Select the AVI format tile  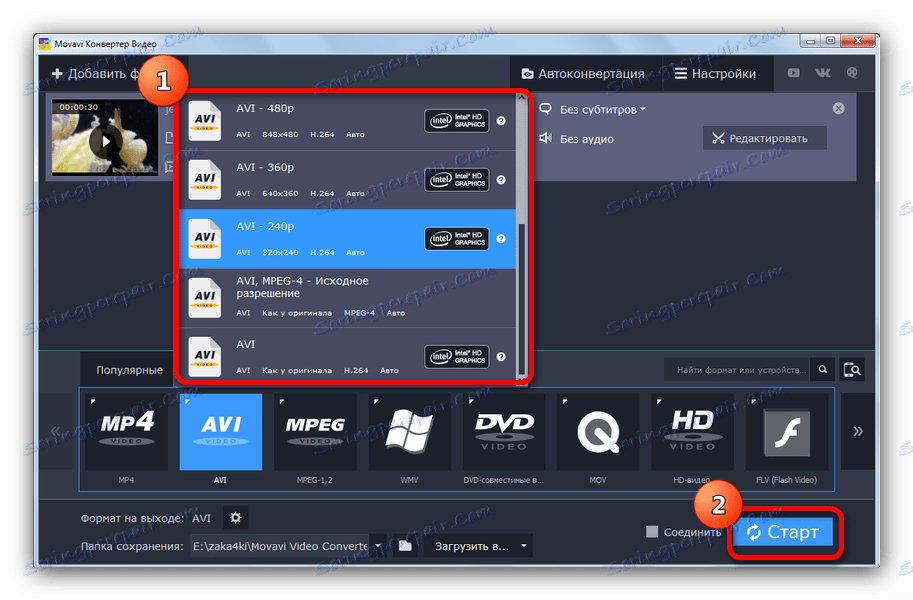click(x=221, y=432)
